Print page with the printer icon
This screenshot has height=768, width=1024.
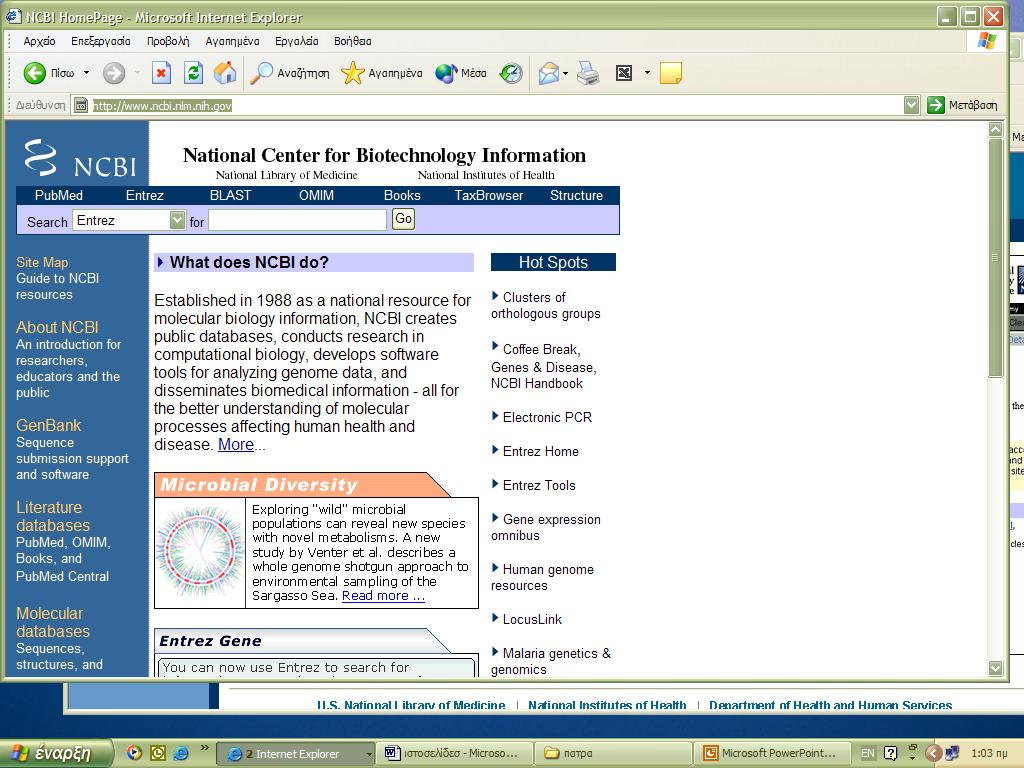point(588,73)
